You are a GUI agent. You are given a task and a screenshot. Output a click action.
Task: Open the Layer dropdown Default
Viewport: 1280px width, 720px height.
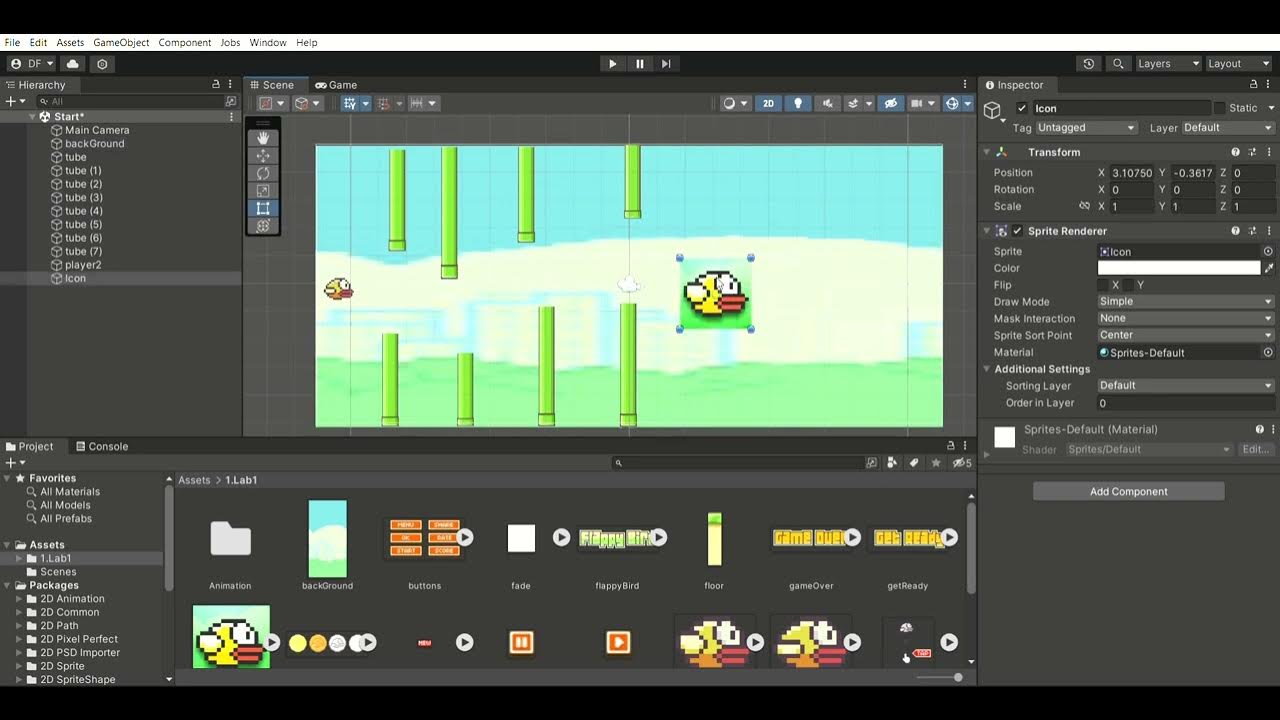click(x=1228, y=128)
